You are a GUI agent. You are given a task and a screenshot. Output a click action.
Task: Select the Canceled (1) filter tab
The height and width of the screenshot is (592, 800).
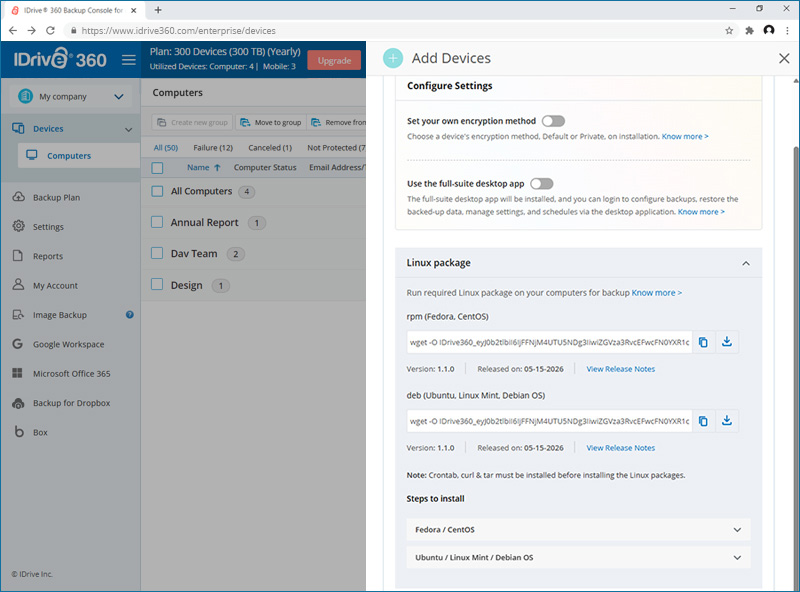pyautogui.click(x=270, y=147)
